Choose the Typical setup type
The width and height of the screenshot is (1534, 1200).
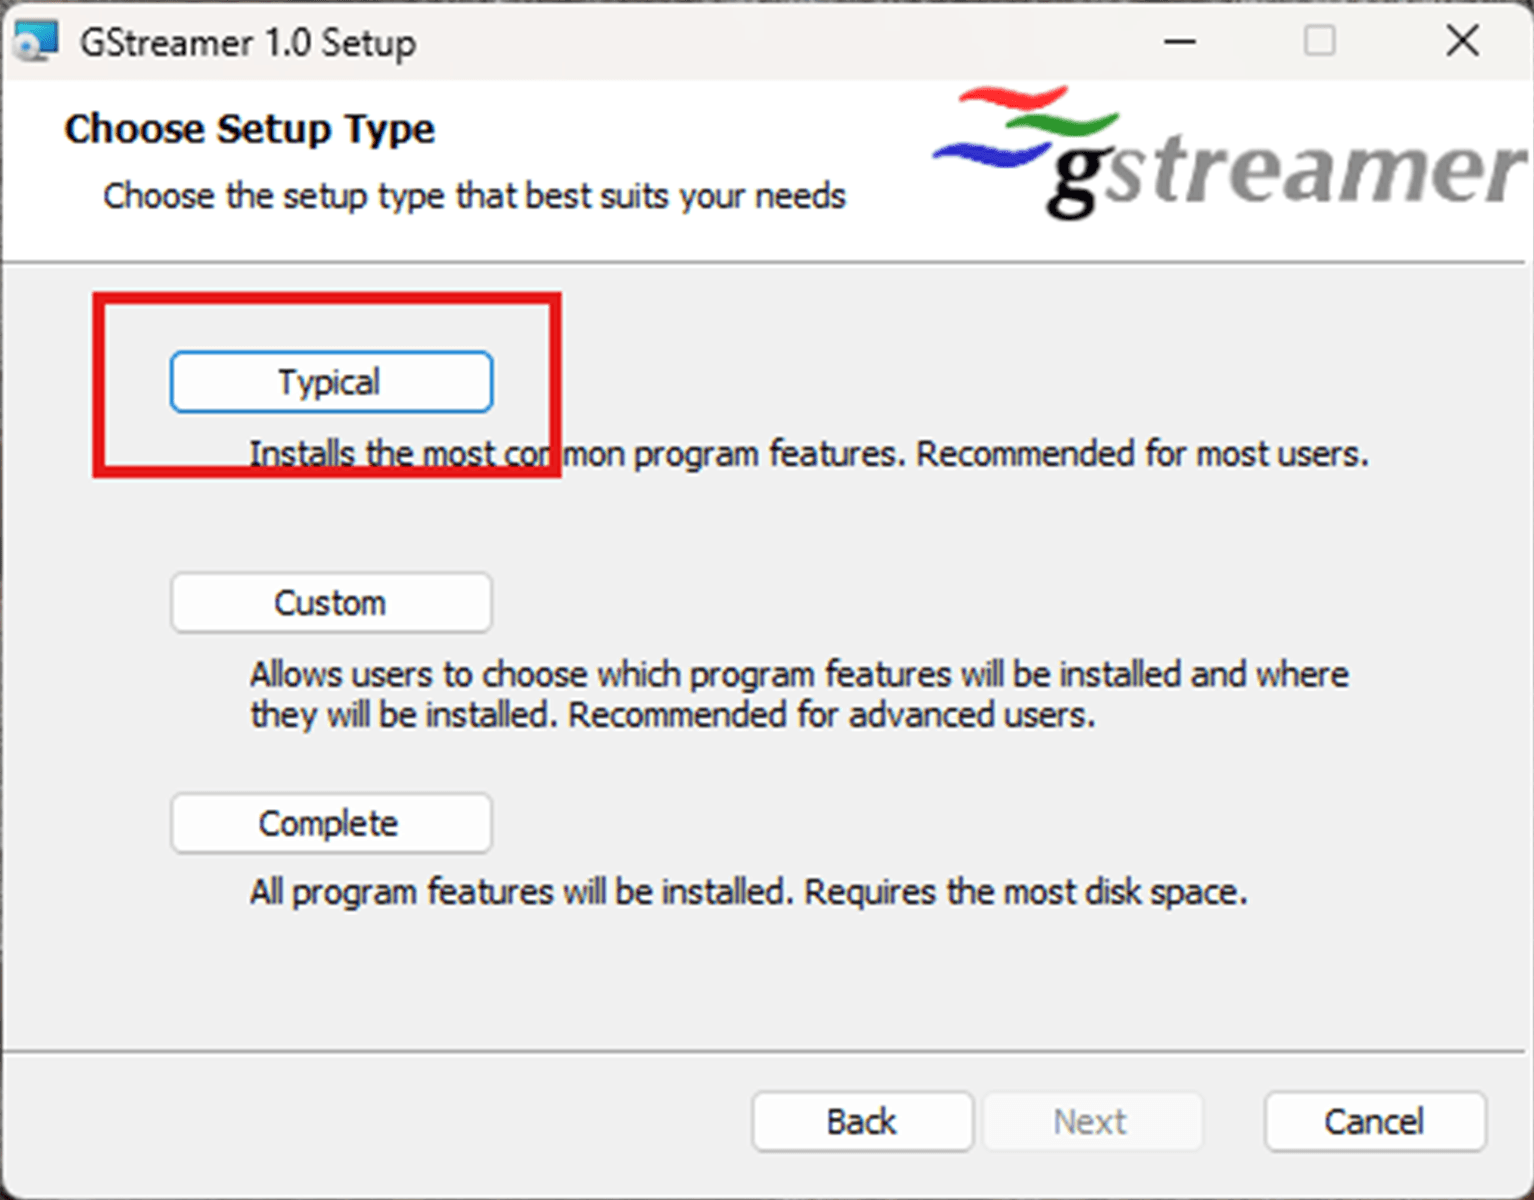point(331,382)
